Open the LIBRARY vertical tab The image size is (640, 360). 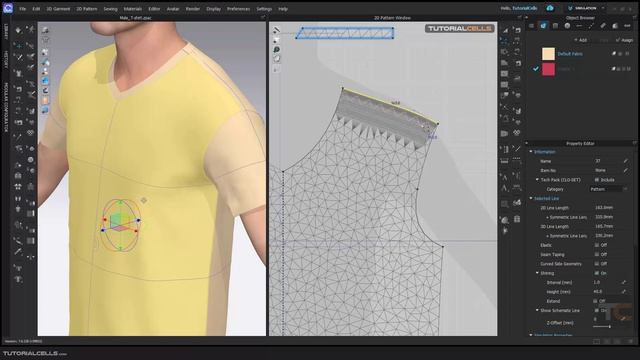pos(6,32)
